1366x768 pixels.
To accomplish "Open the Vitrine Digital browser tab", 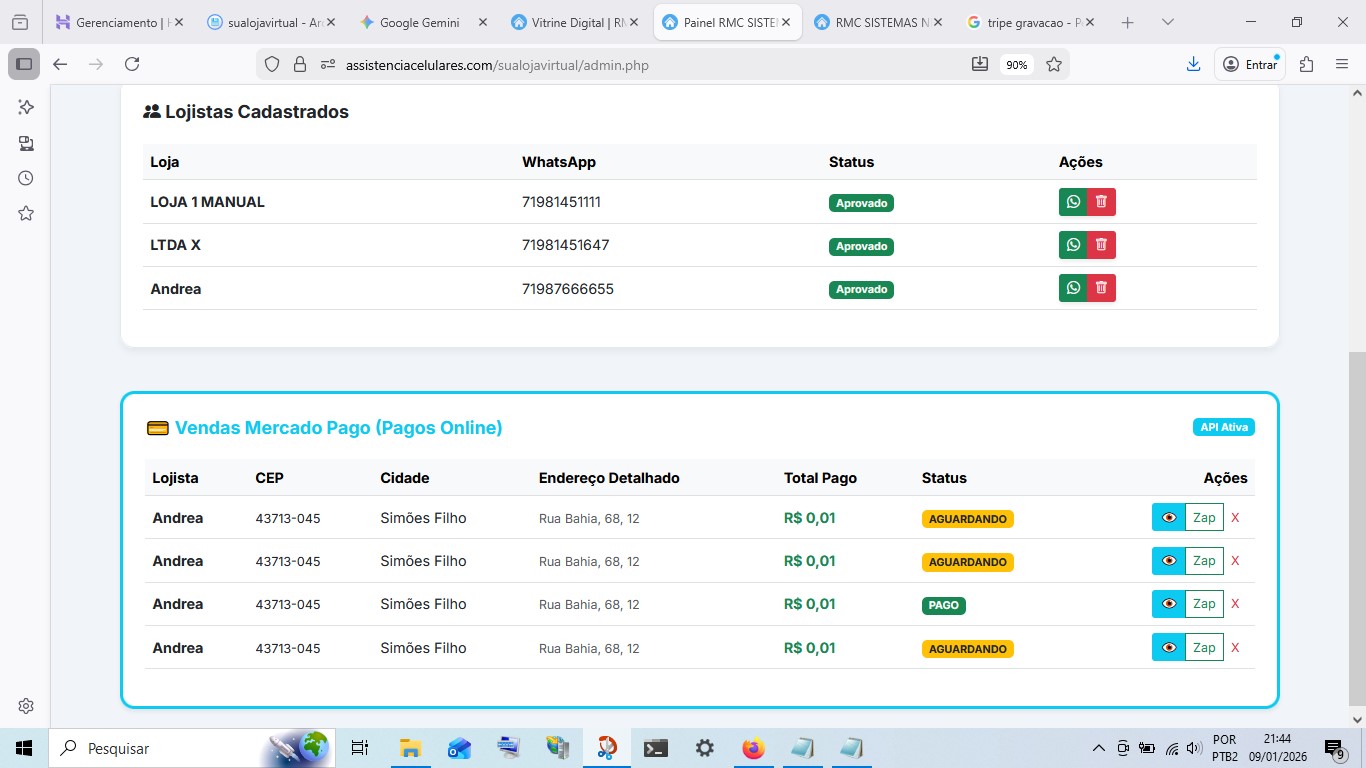I will tap(570, 22).
